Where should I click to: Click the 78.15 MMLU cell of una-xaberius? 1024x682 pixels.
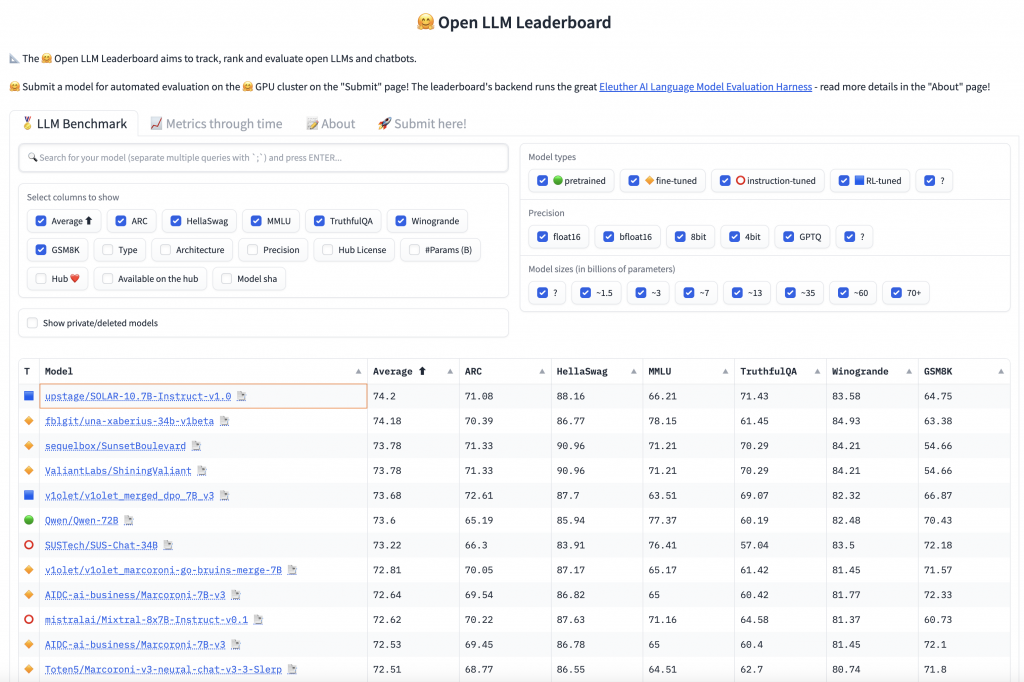pyautogui.click(x=688, y=421)
